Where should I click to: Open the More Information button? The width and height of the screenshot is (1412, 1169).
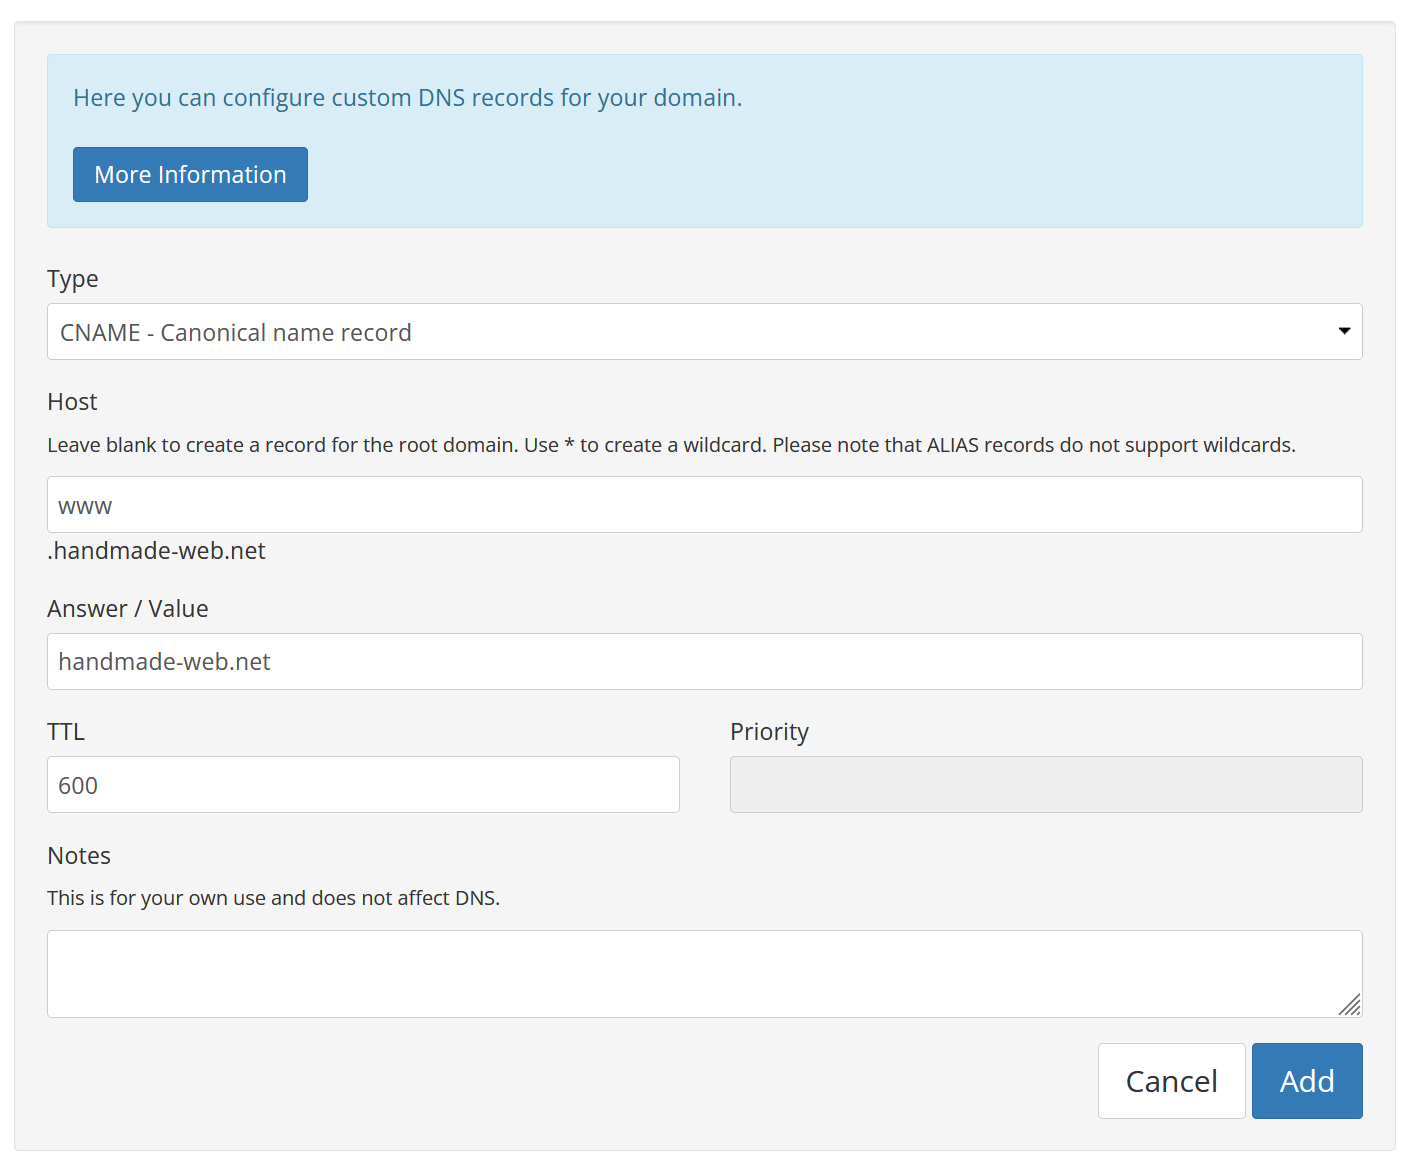[x=190, y=174]
